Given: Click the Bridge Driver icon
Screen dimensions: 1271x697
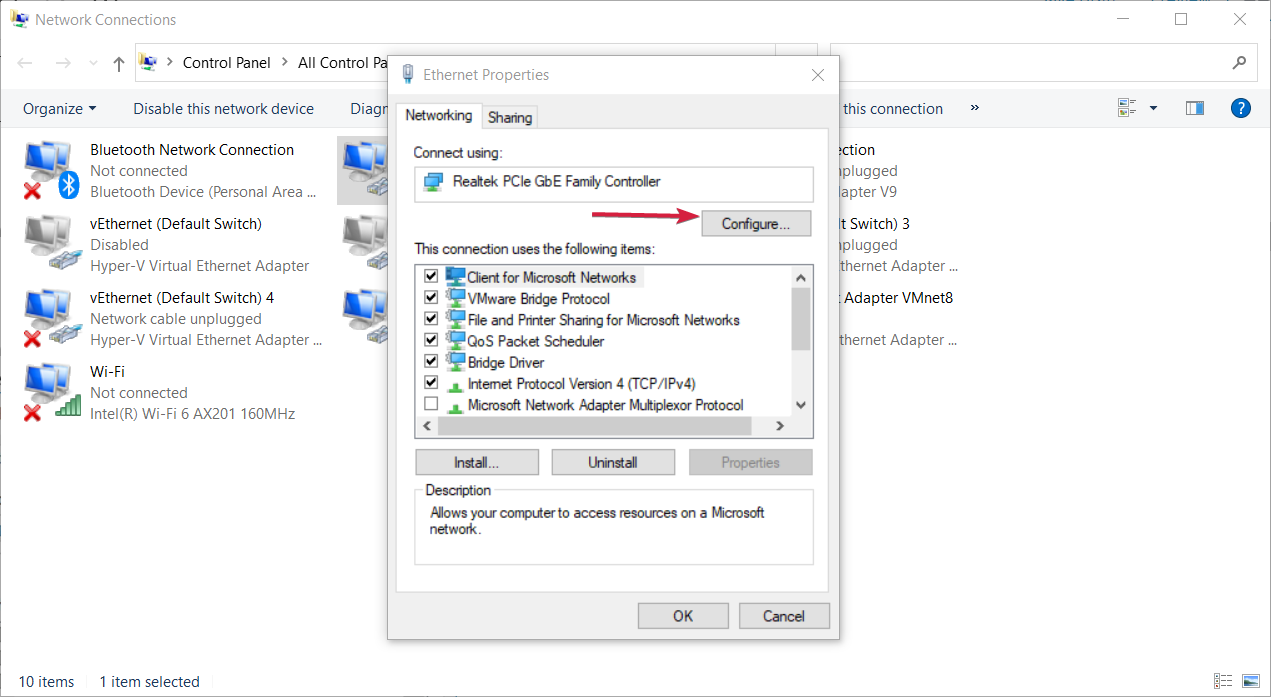Looking at the screenshot, I should (x=456, y=361).
